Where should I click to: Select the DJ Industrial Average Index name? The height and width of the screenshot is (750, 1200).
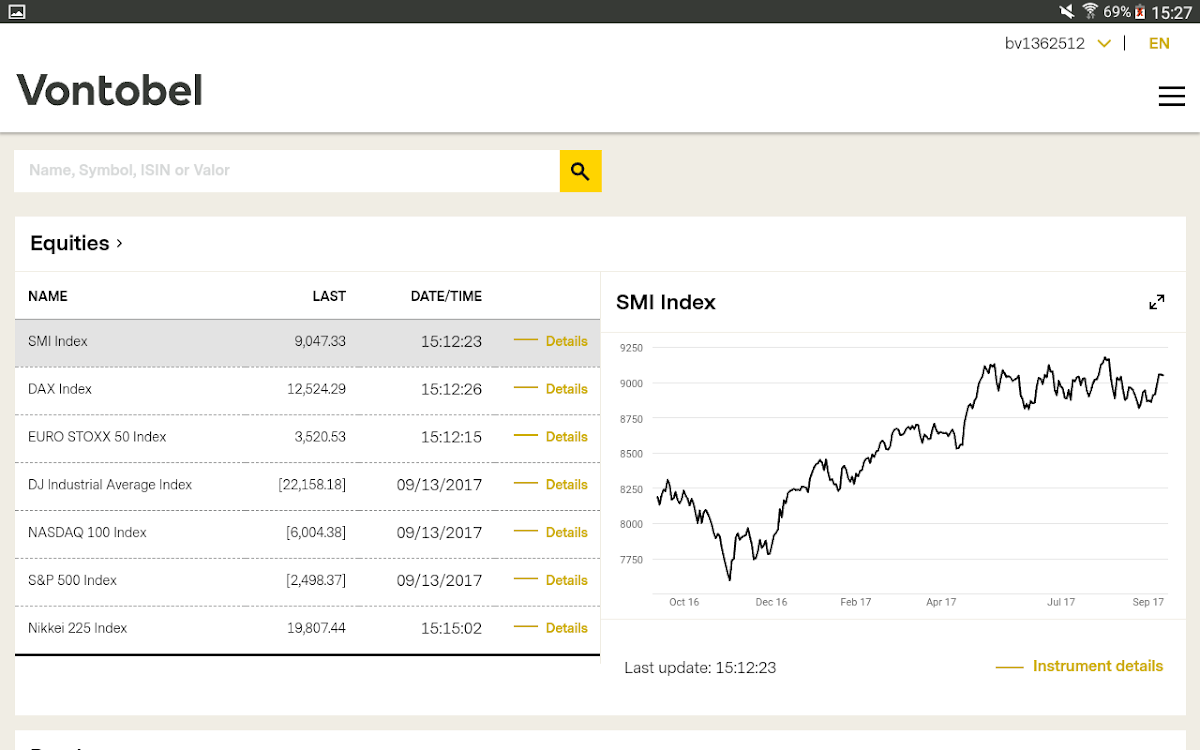[x=110, y=484]
